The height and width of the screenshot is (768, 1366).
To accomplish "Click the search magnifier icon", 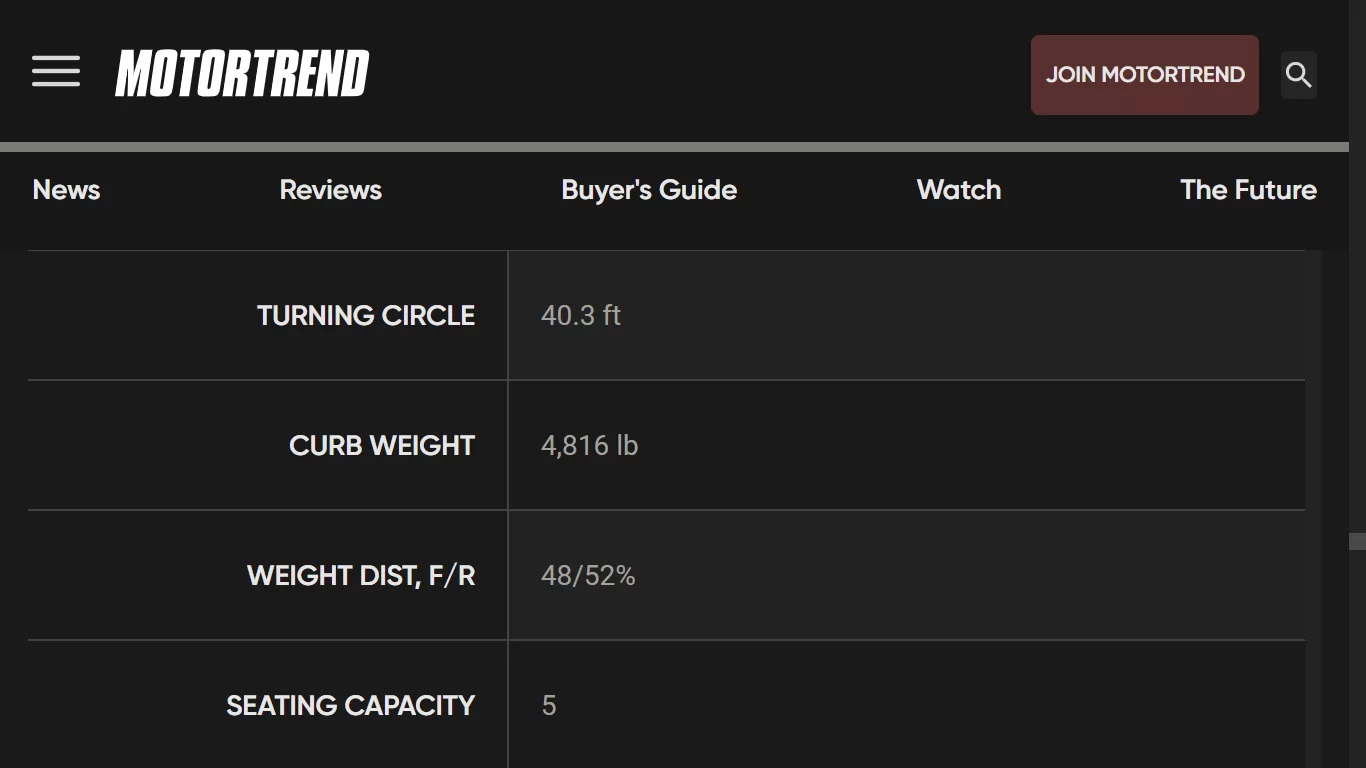I will point(1299,75).
